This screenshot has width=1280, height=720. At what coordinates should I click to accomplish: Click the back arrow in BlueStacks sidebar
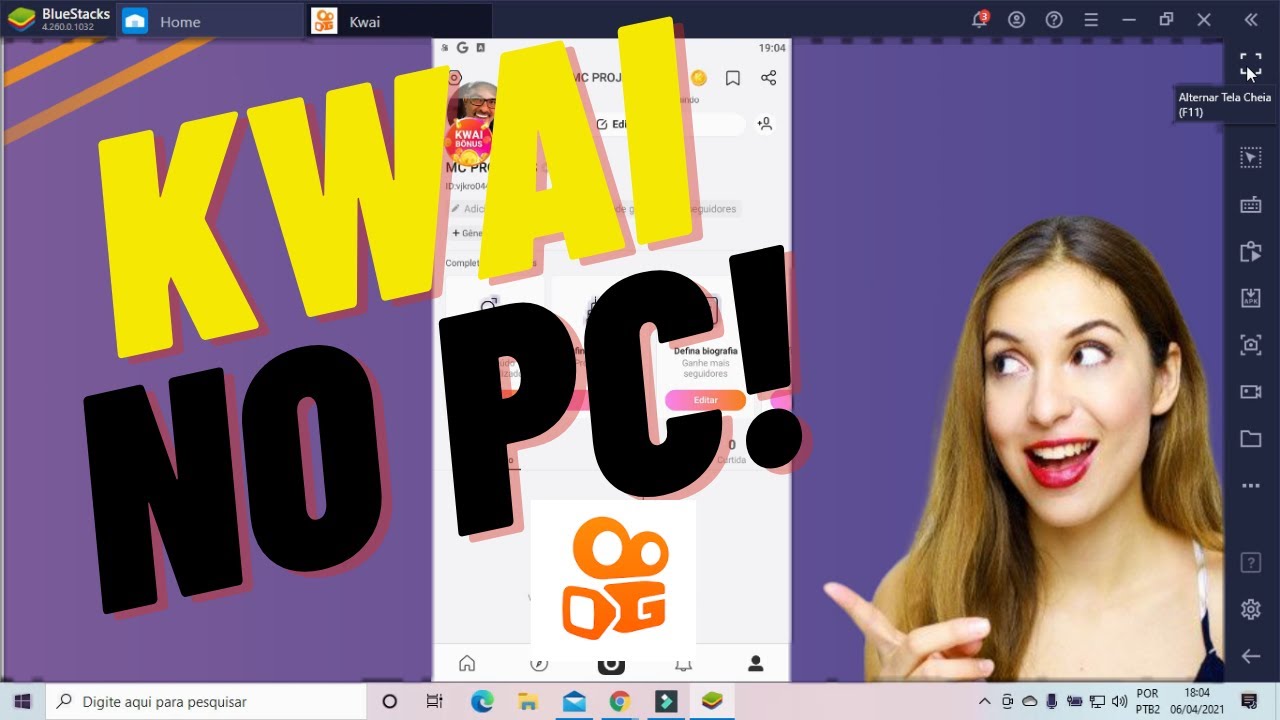pos(1250,656)
